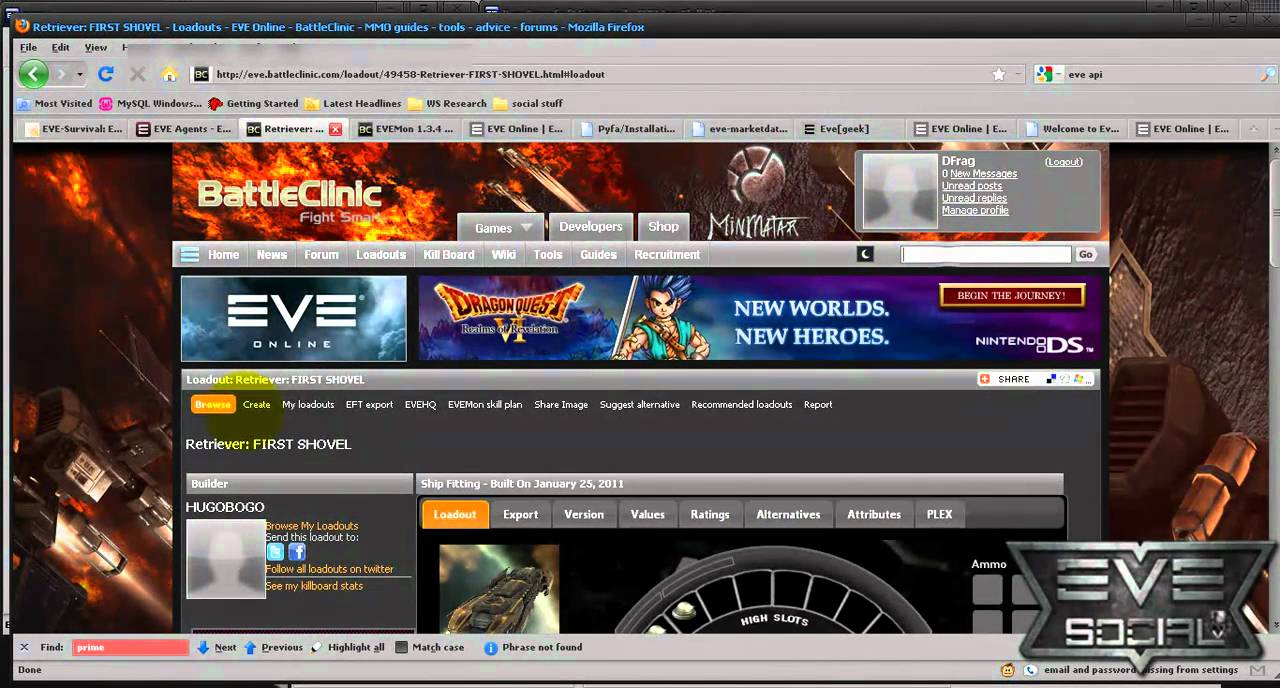The width and height of the screenshot is (1280, 688).
Task: Switch to EVEMon 1.3.4 tab
Action: pos(406,129)
